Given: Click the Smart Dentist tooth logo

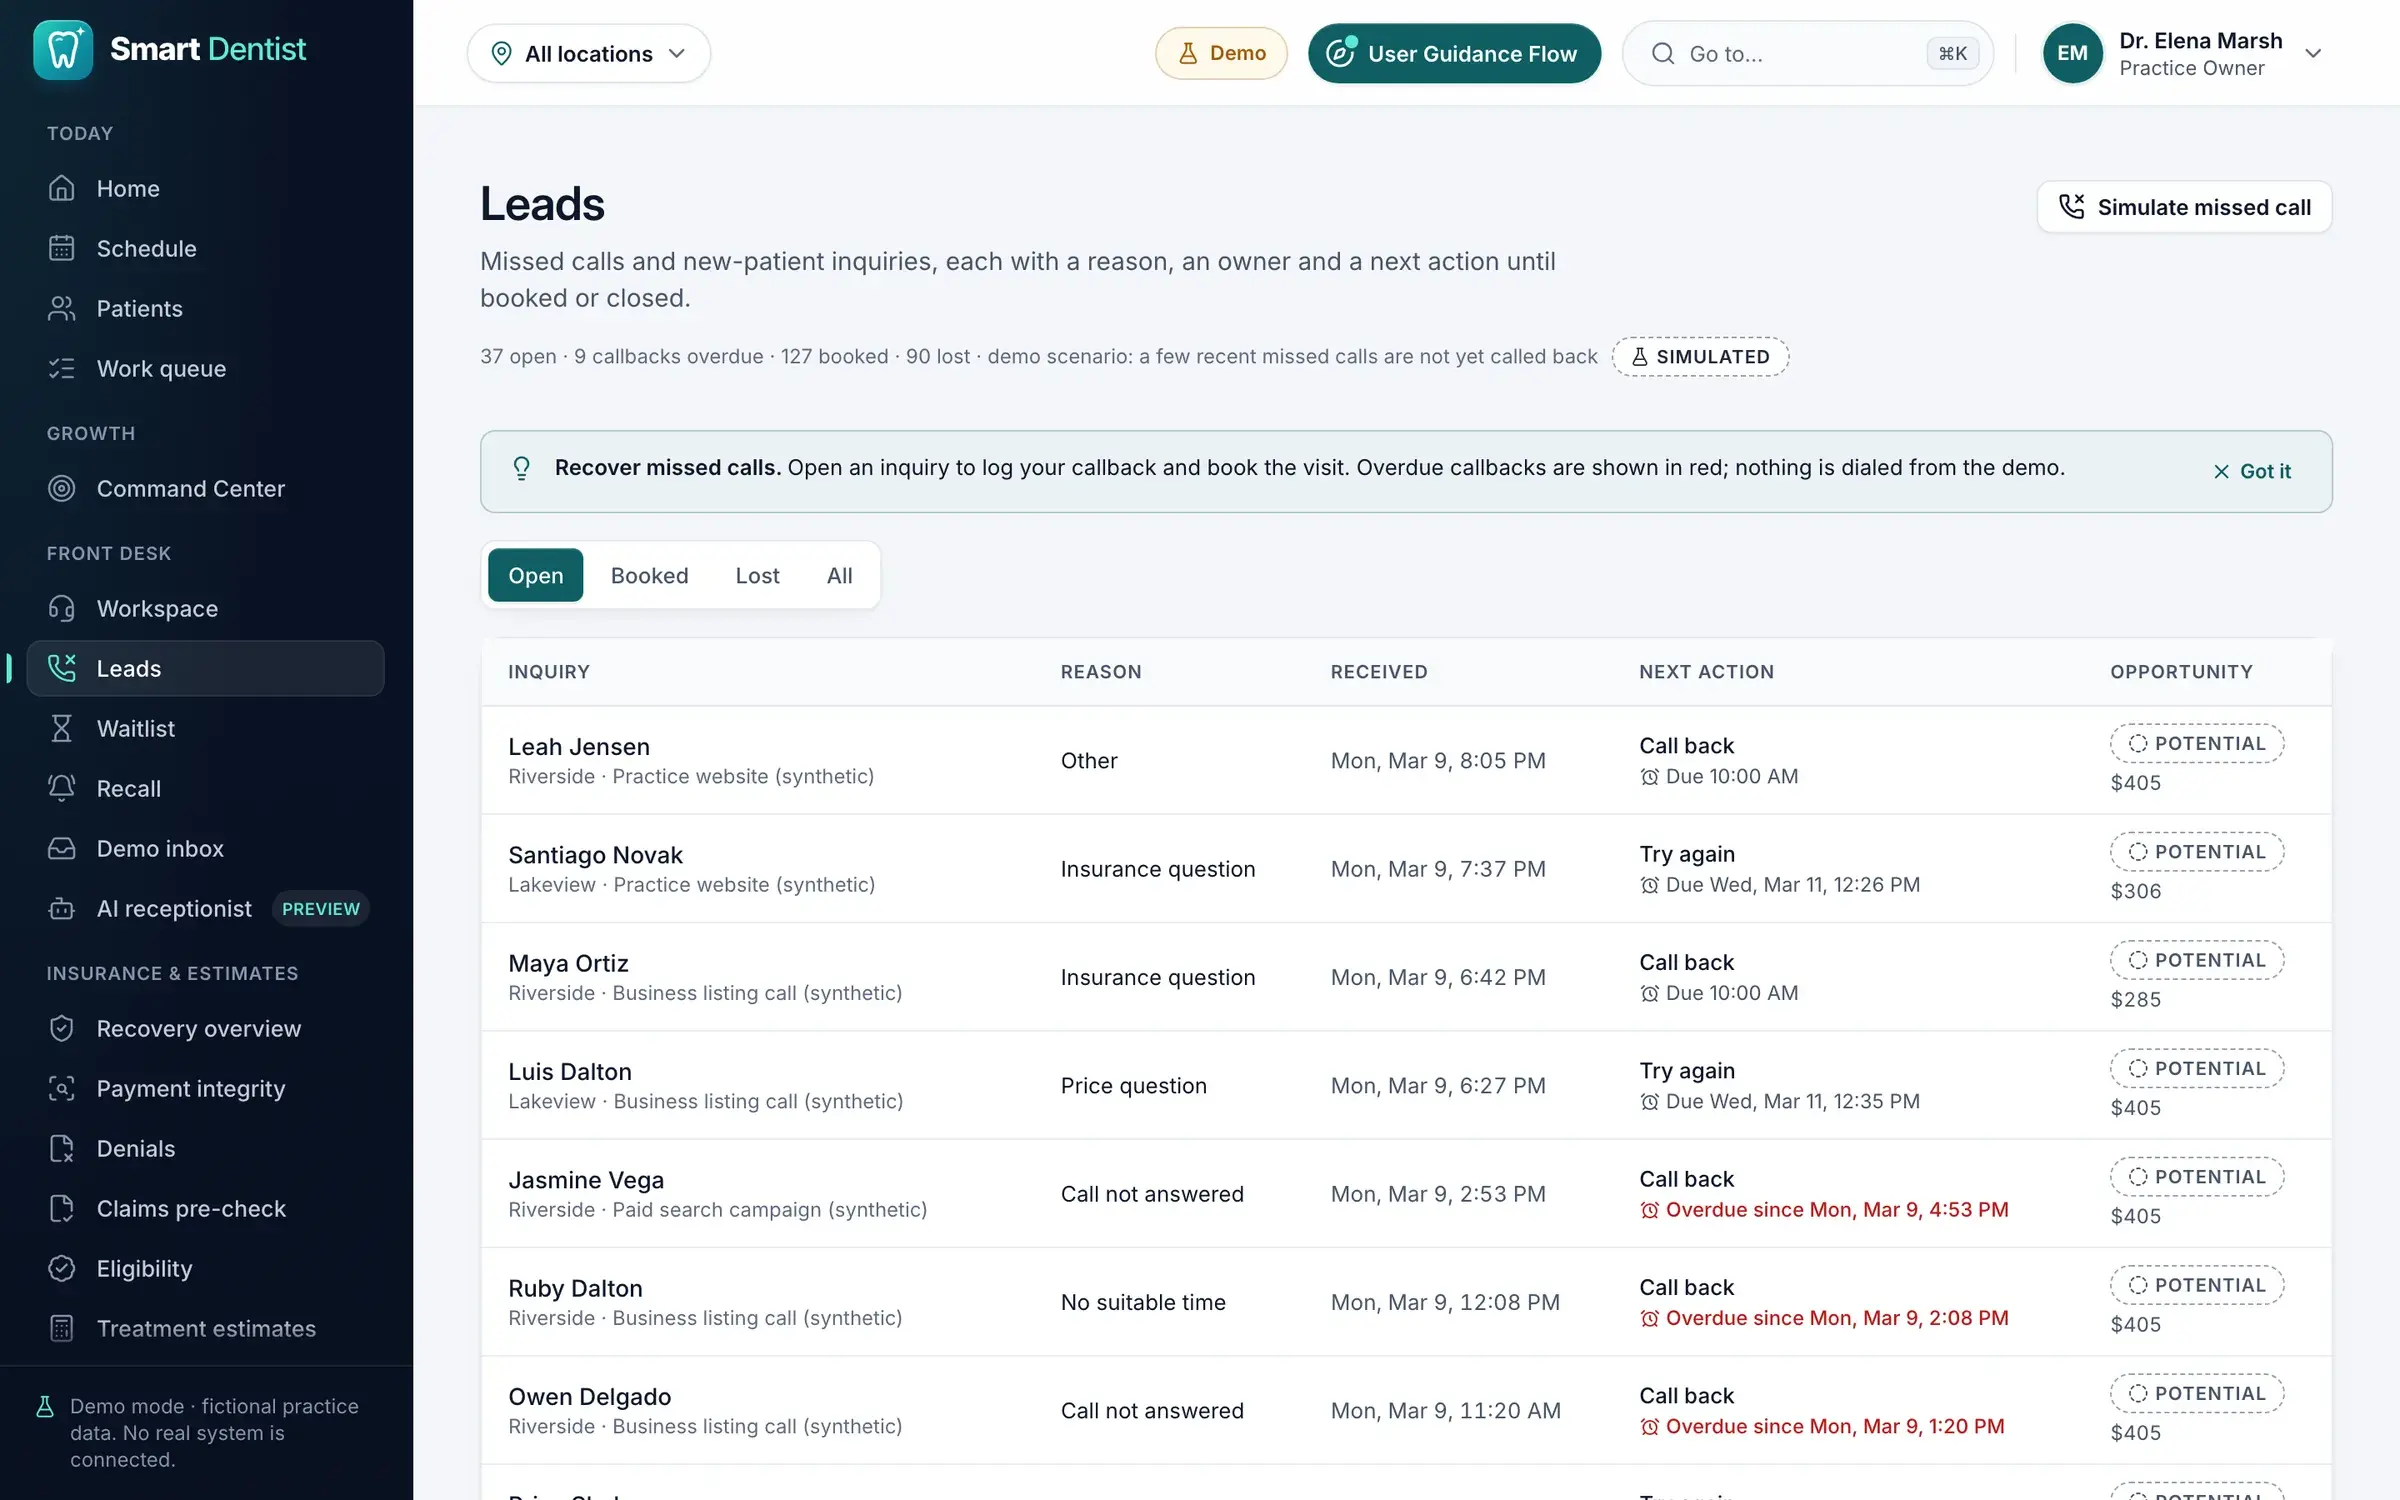Looking at the screenshot, I should tap(63, 50).
